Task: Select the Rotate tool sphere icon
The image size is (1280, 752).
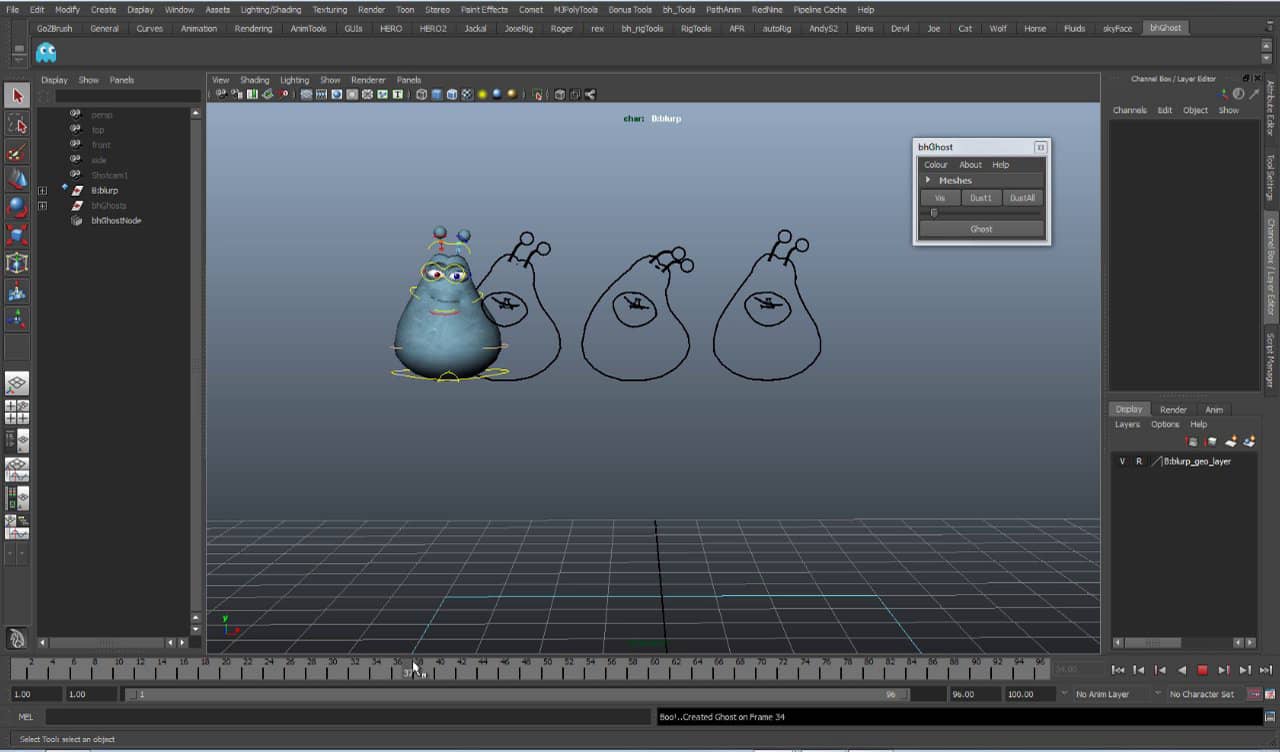Action: 17,207
